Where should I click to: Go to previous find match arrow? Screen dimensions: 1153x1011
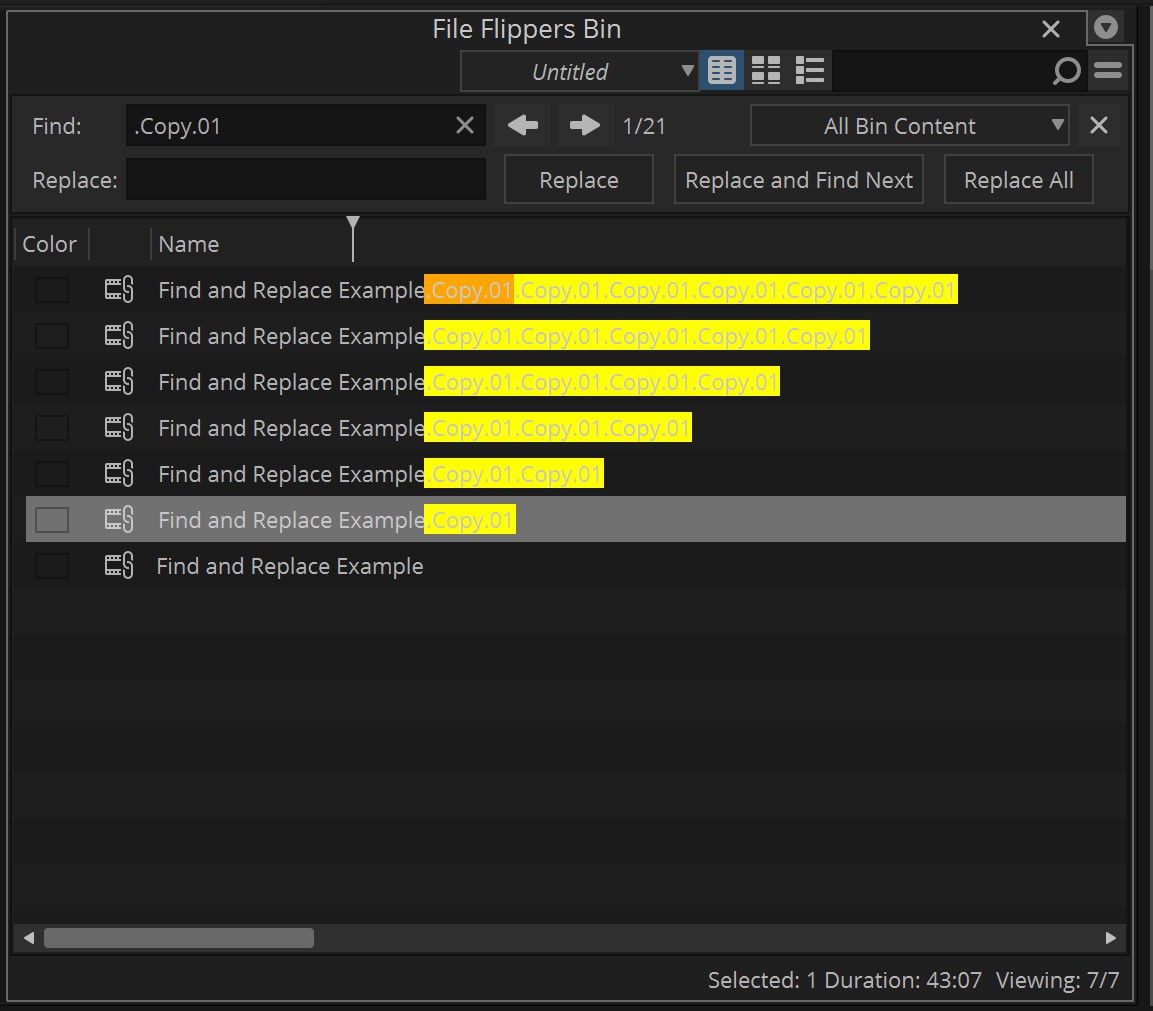point(523,126)
